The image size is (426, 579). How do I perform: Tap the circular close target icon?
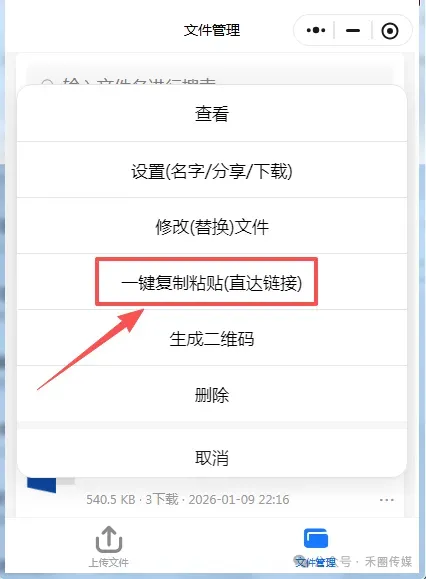[x=390, y=31]
